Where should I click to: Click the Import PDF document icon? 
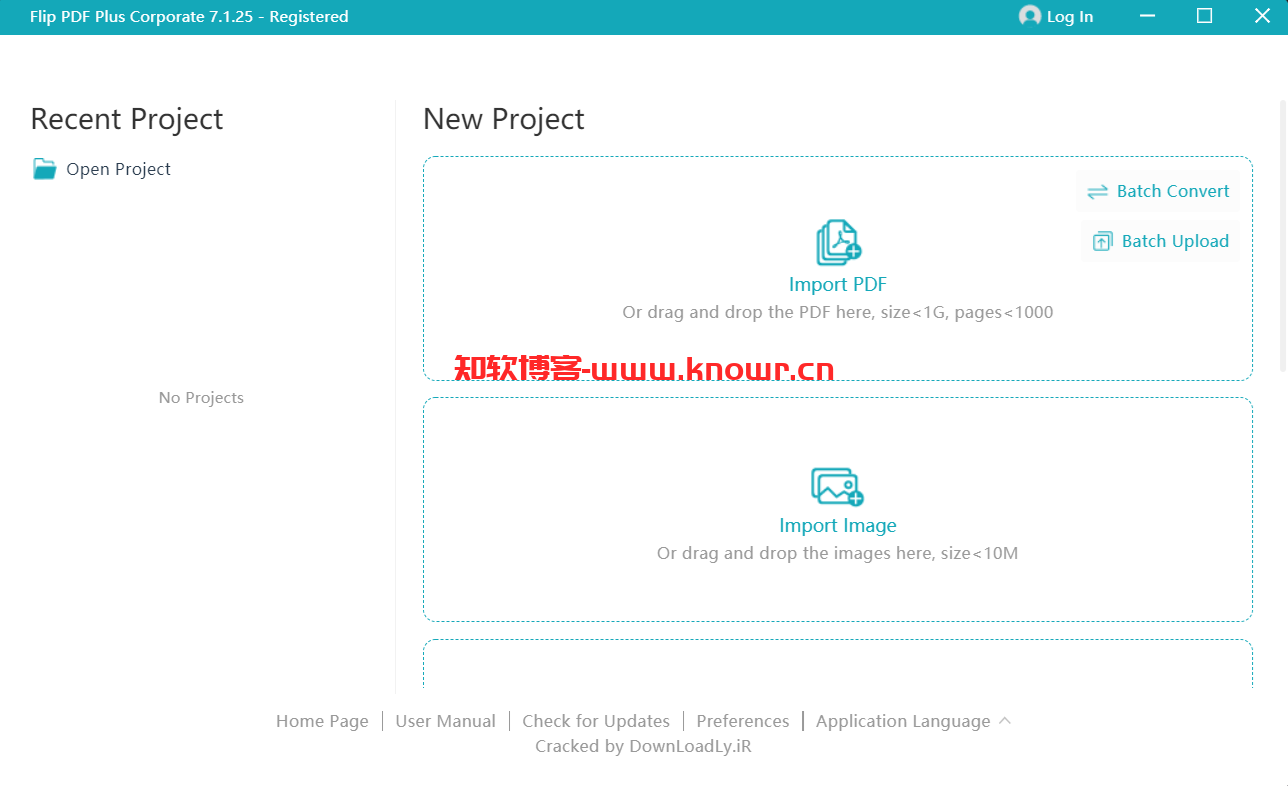point(838,243)
